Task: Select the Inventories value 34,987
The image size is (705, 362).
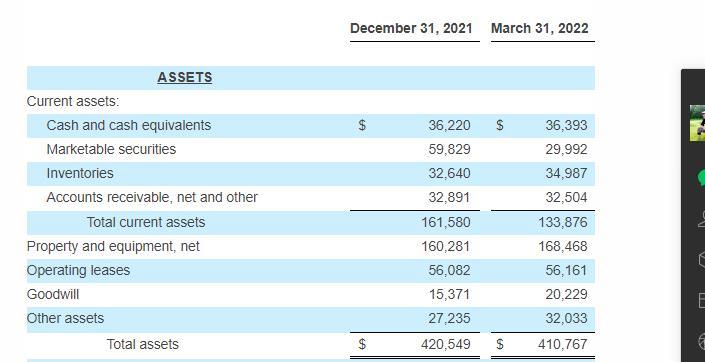Action: (x=566, y=173)
